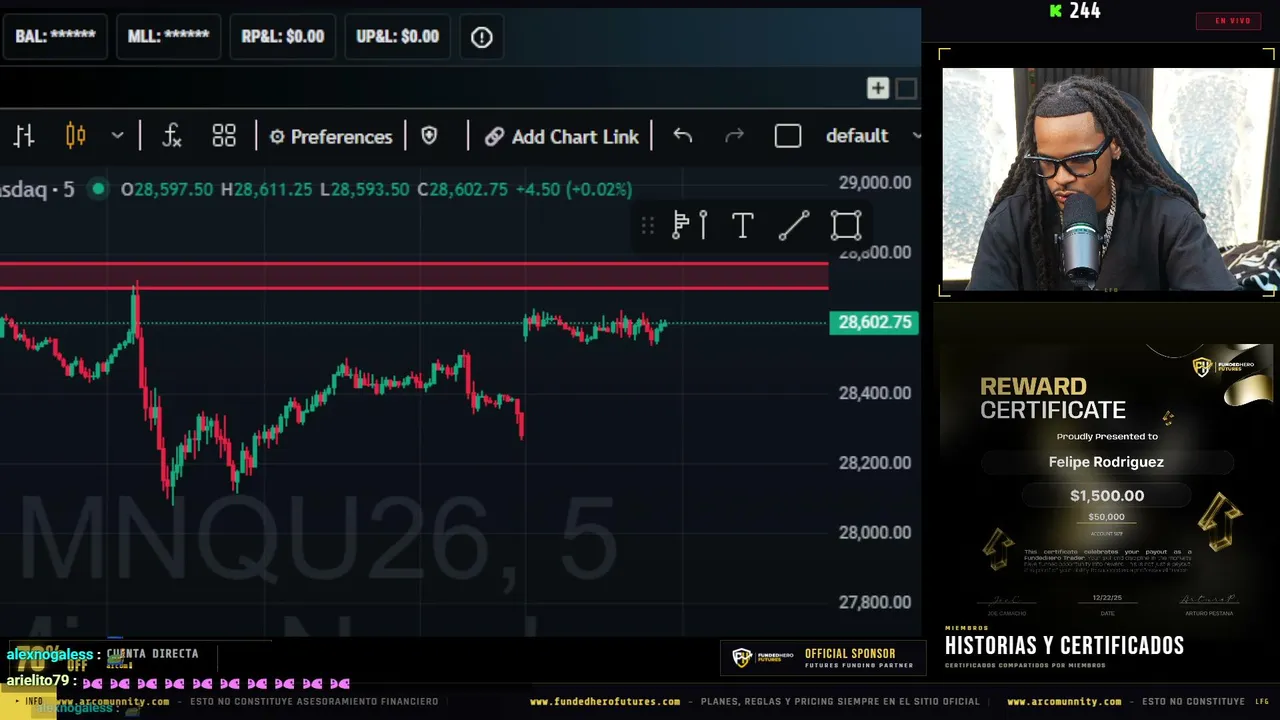Image resolution: width=1280 pixels, height=720 pixels.
Task: Click the HISTORIAS Y CERTIFICADOS heading
Action: coord(1064,646)
